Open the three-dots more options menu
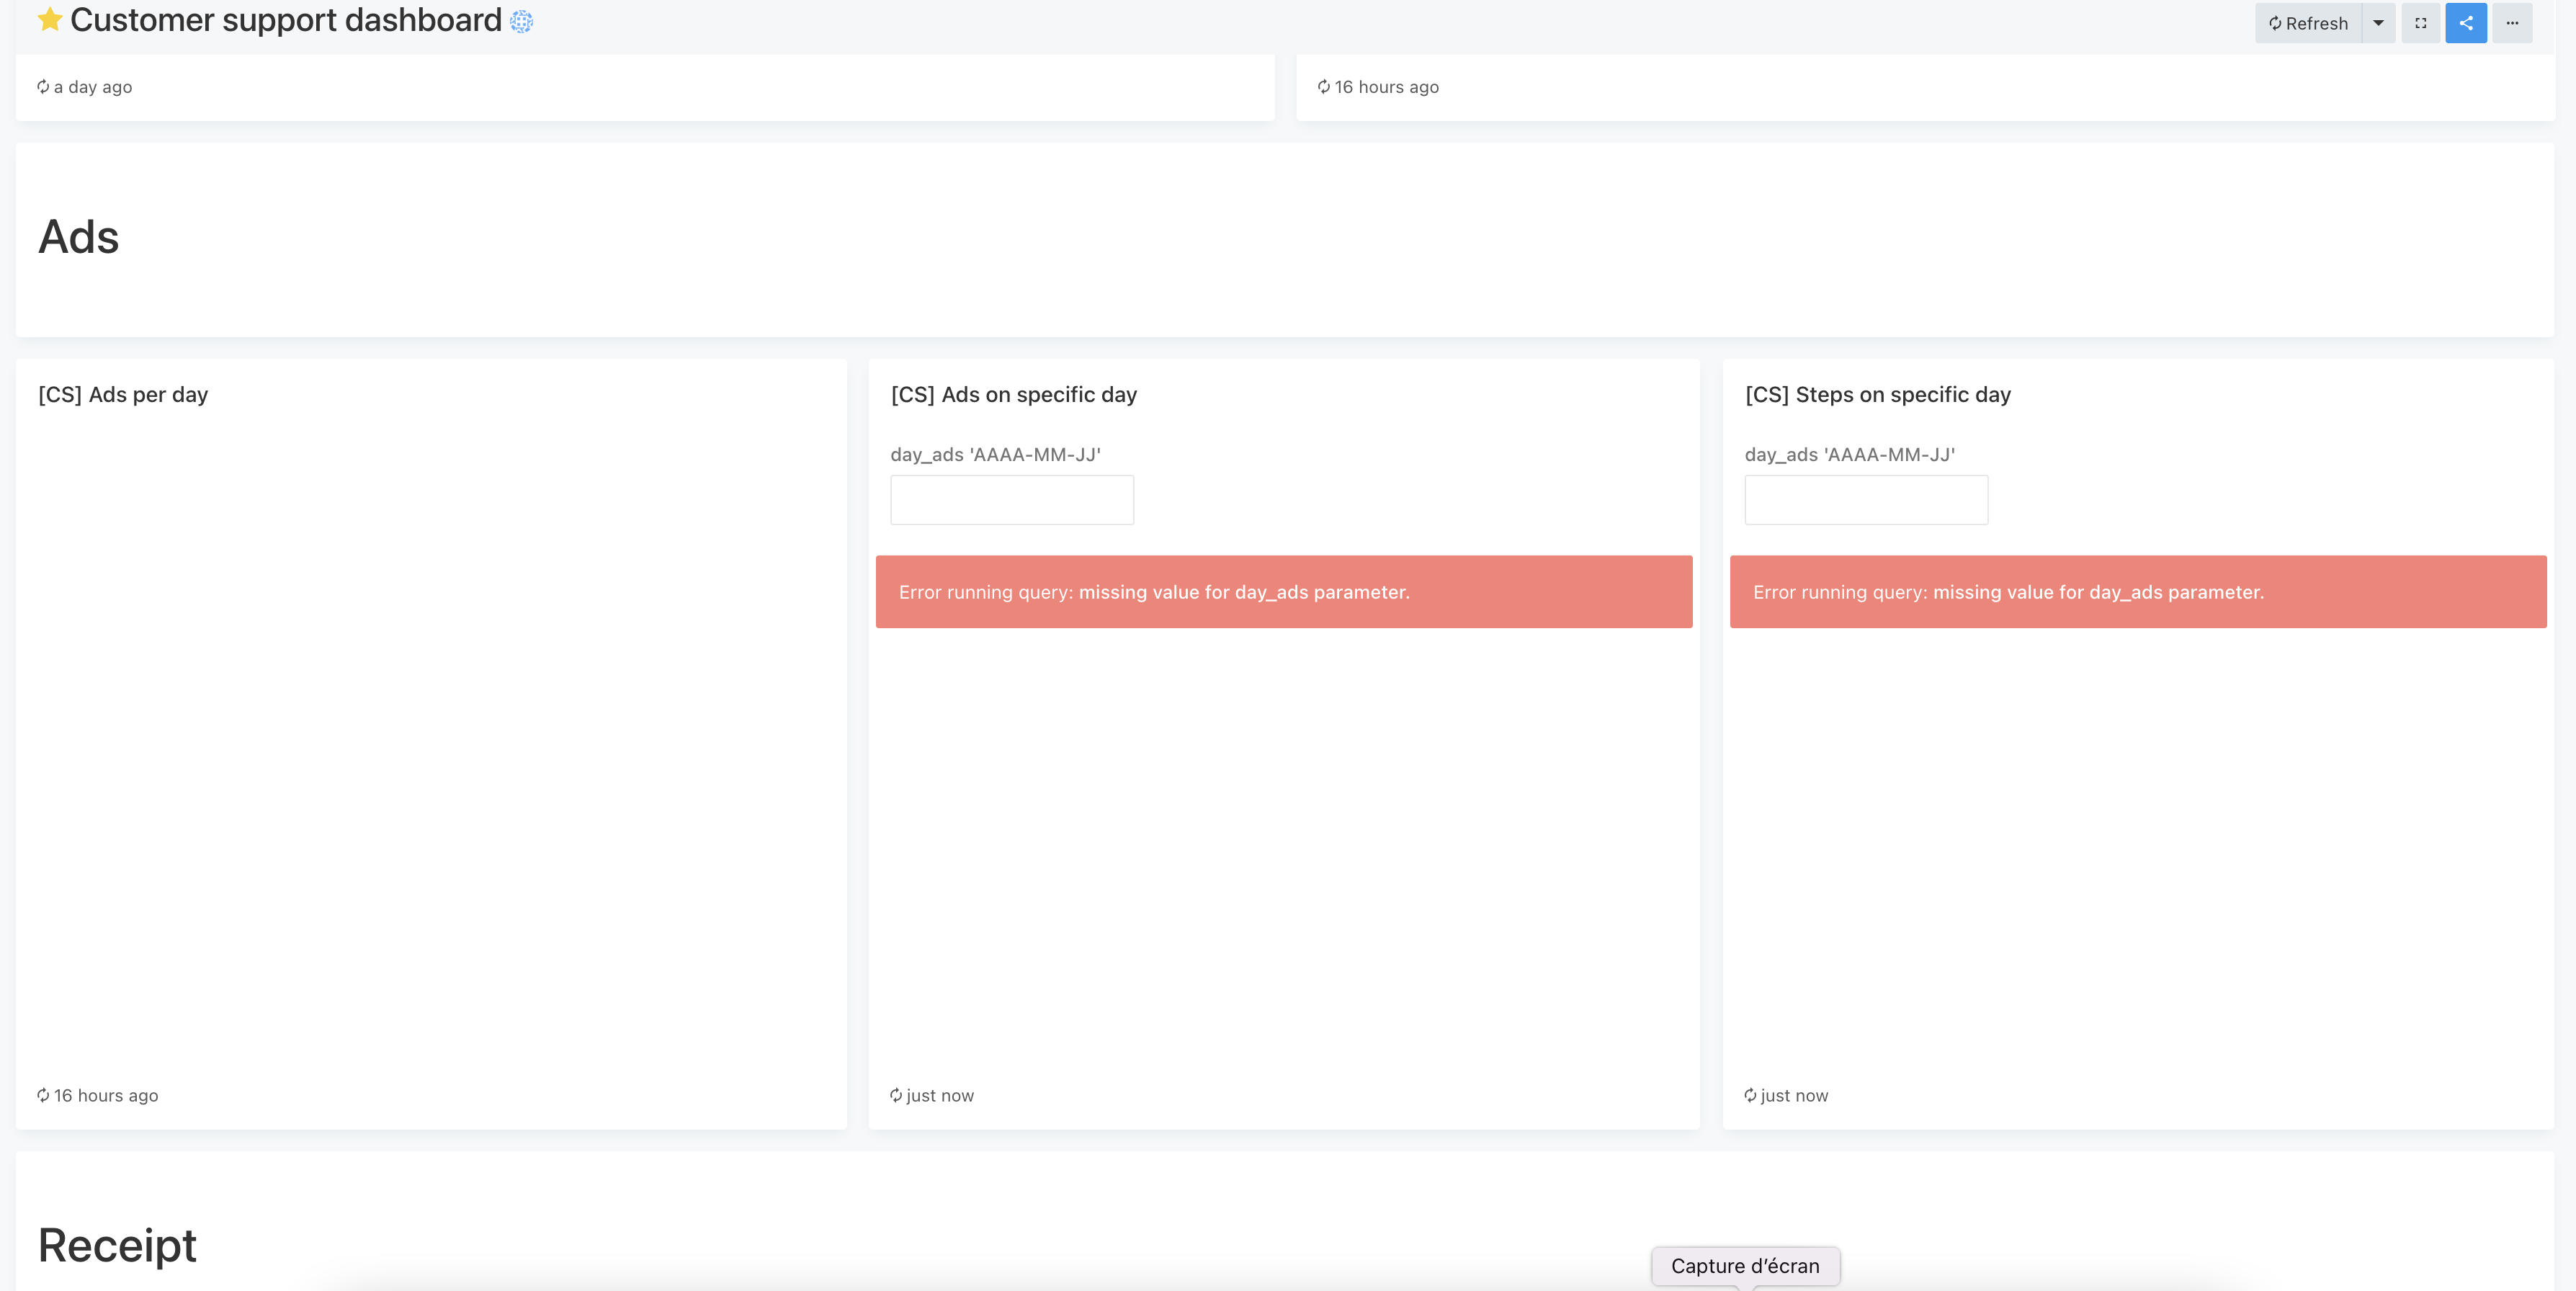The width and height of the screenshot is (2576, 1291). (2512, 23)
